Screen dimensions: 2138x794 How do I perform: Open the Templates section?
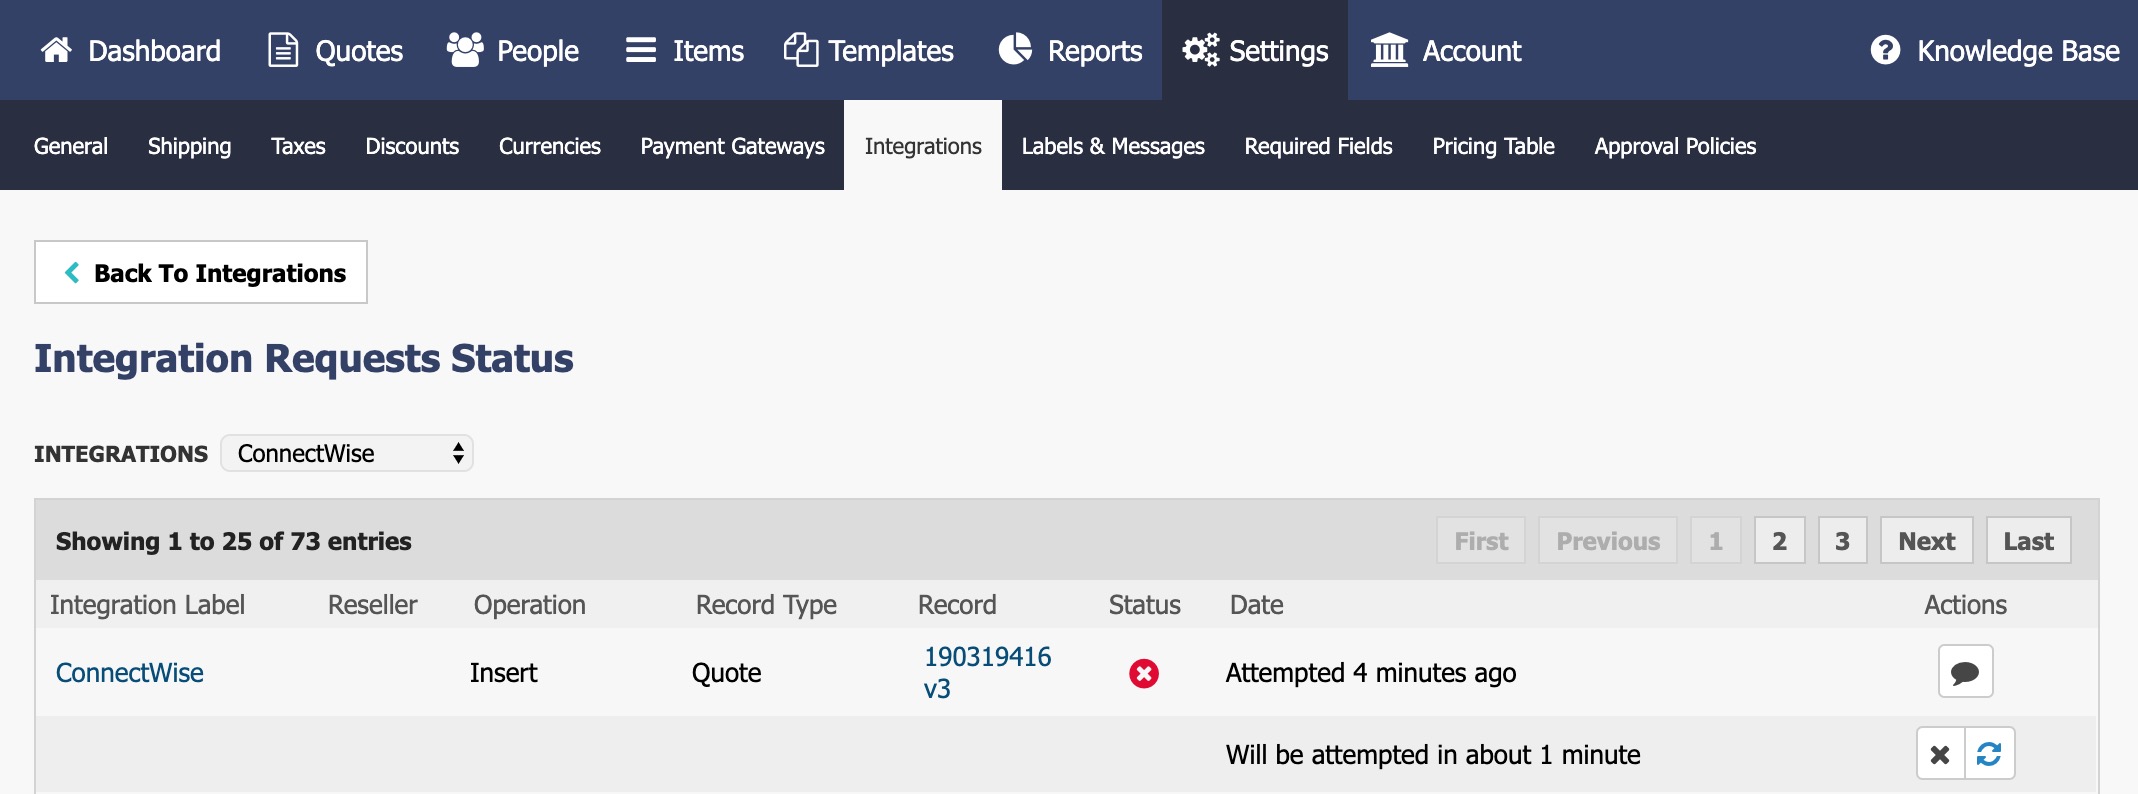868,50
